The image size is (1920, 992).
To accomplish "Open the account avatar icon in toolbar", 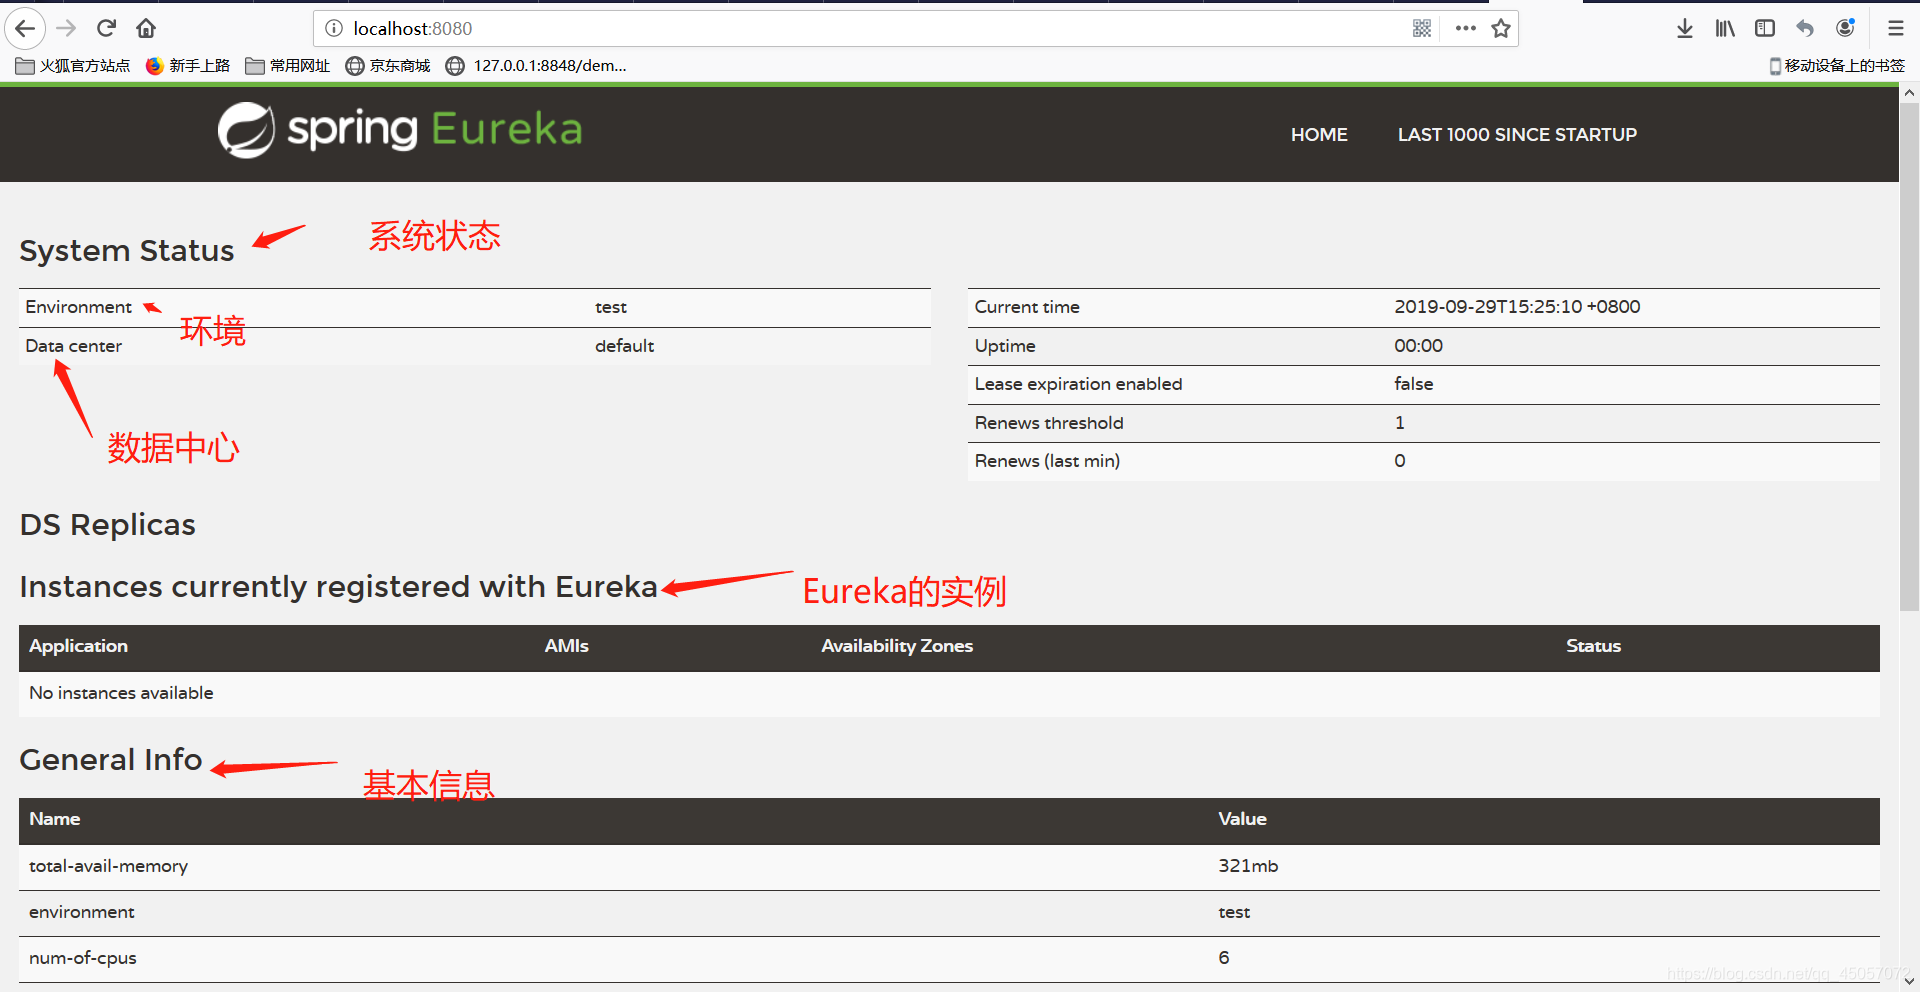I will point(1845,28).
